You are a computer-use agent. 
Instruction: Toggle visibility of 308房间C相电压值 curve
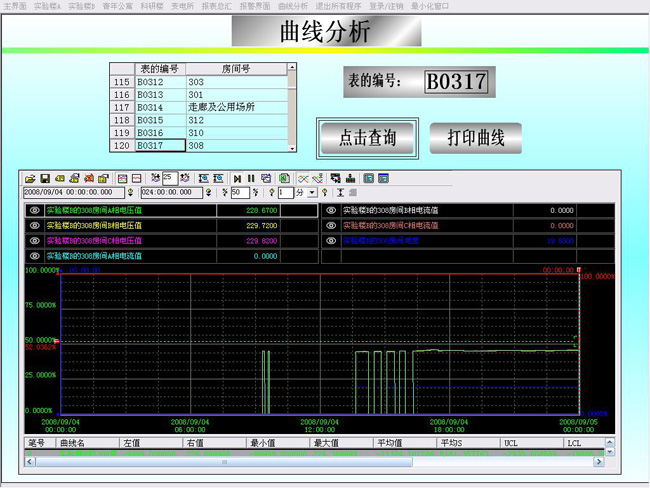[35, 240]
